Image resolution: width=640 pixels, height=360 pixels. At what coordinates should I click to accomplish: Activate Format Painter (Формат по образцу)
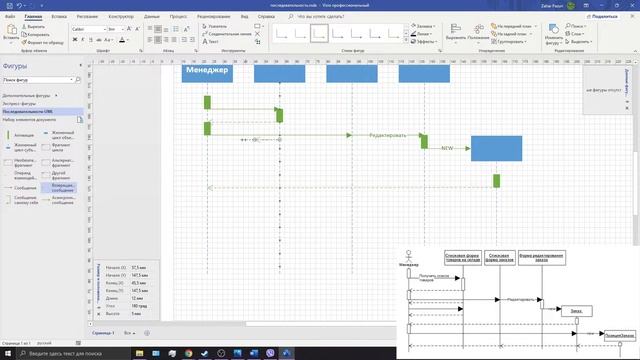42,42
